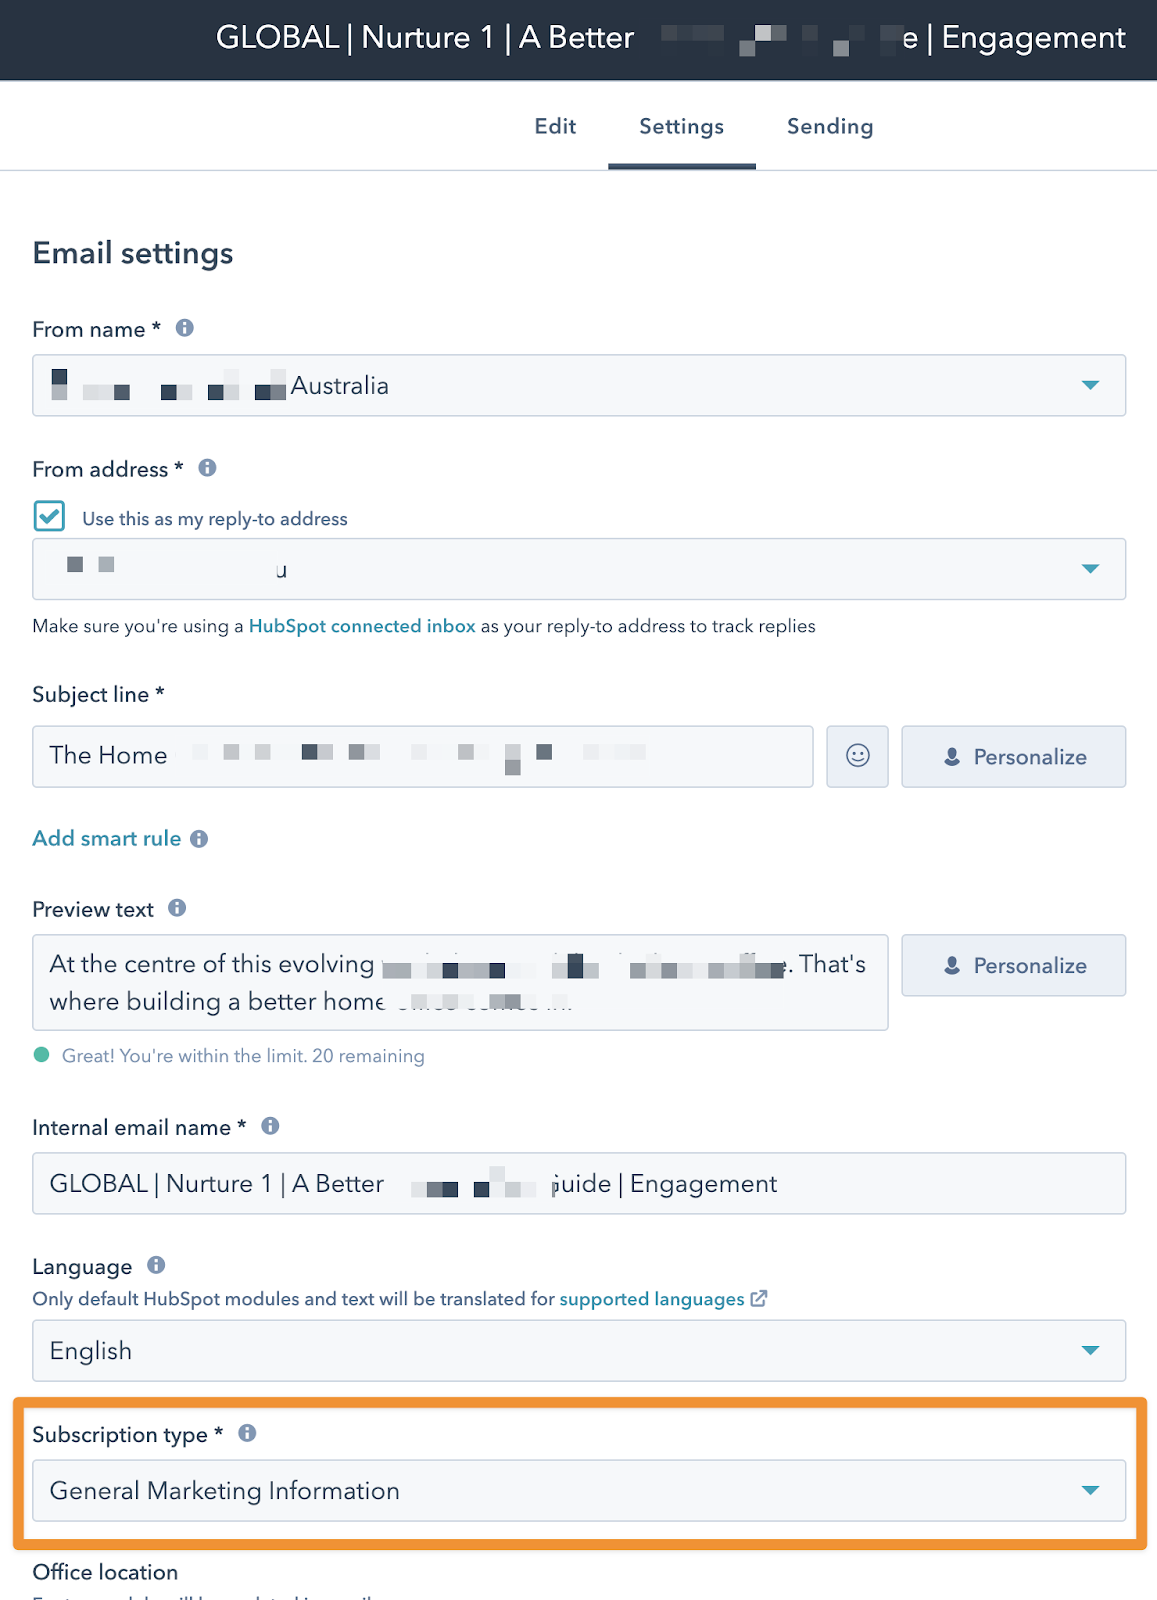Open the From address dropdown
1157x1600 pixels.
click(x=1090, y=569)
